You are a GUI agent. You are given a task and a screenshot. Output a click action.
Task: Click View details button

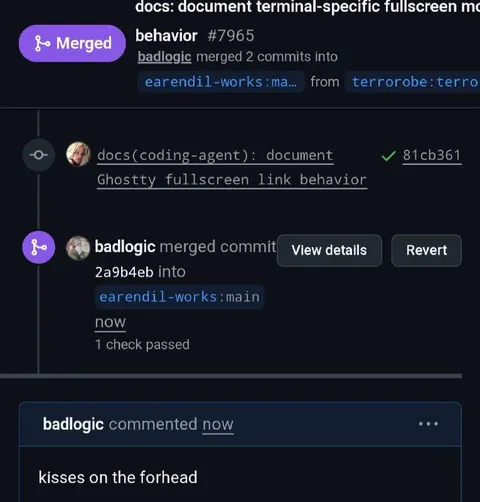coord(329,250)
